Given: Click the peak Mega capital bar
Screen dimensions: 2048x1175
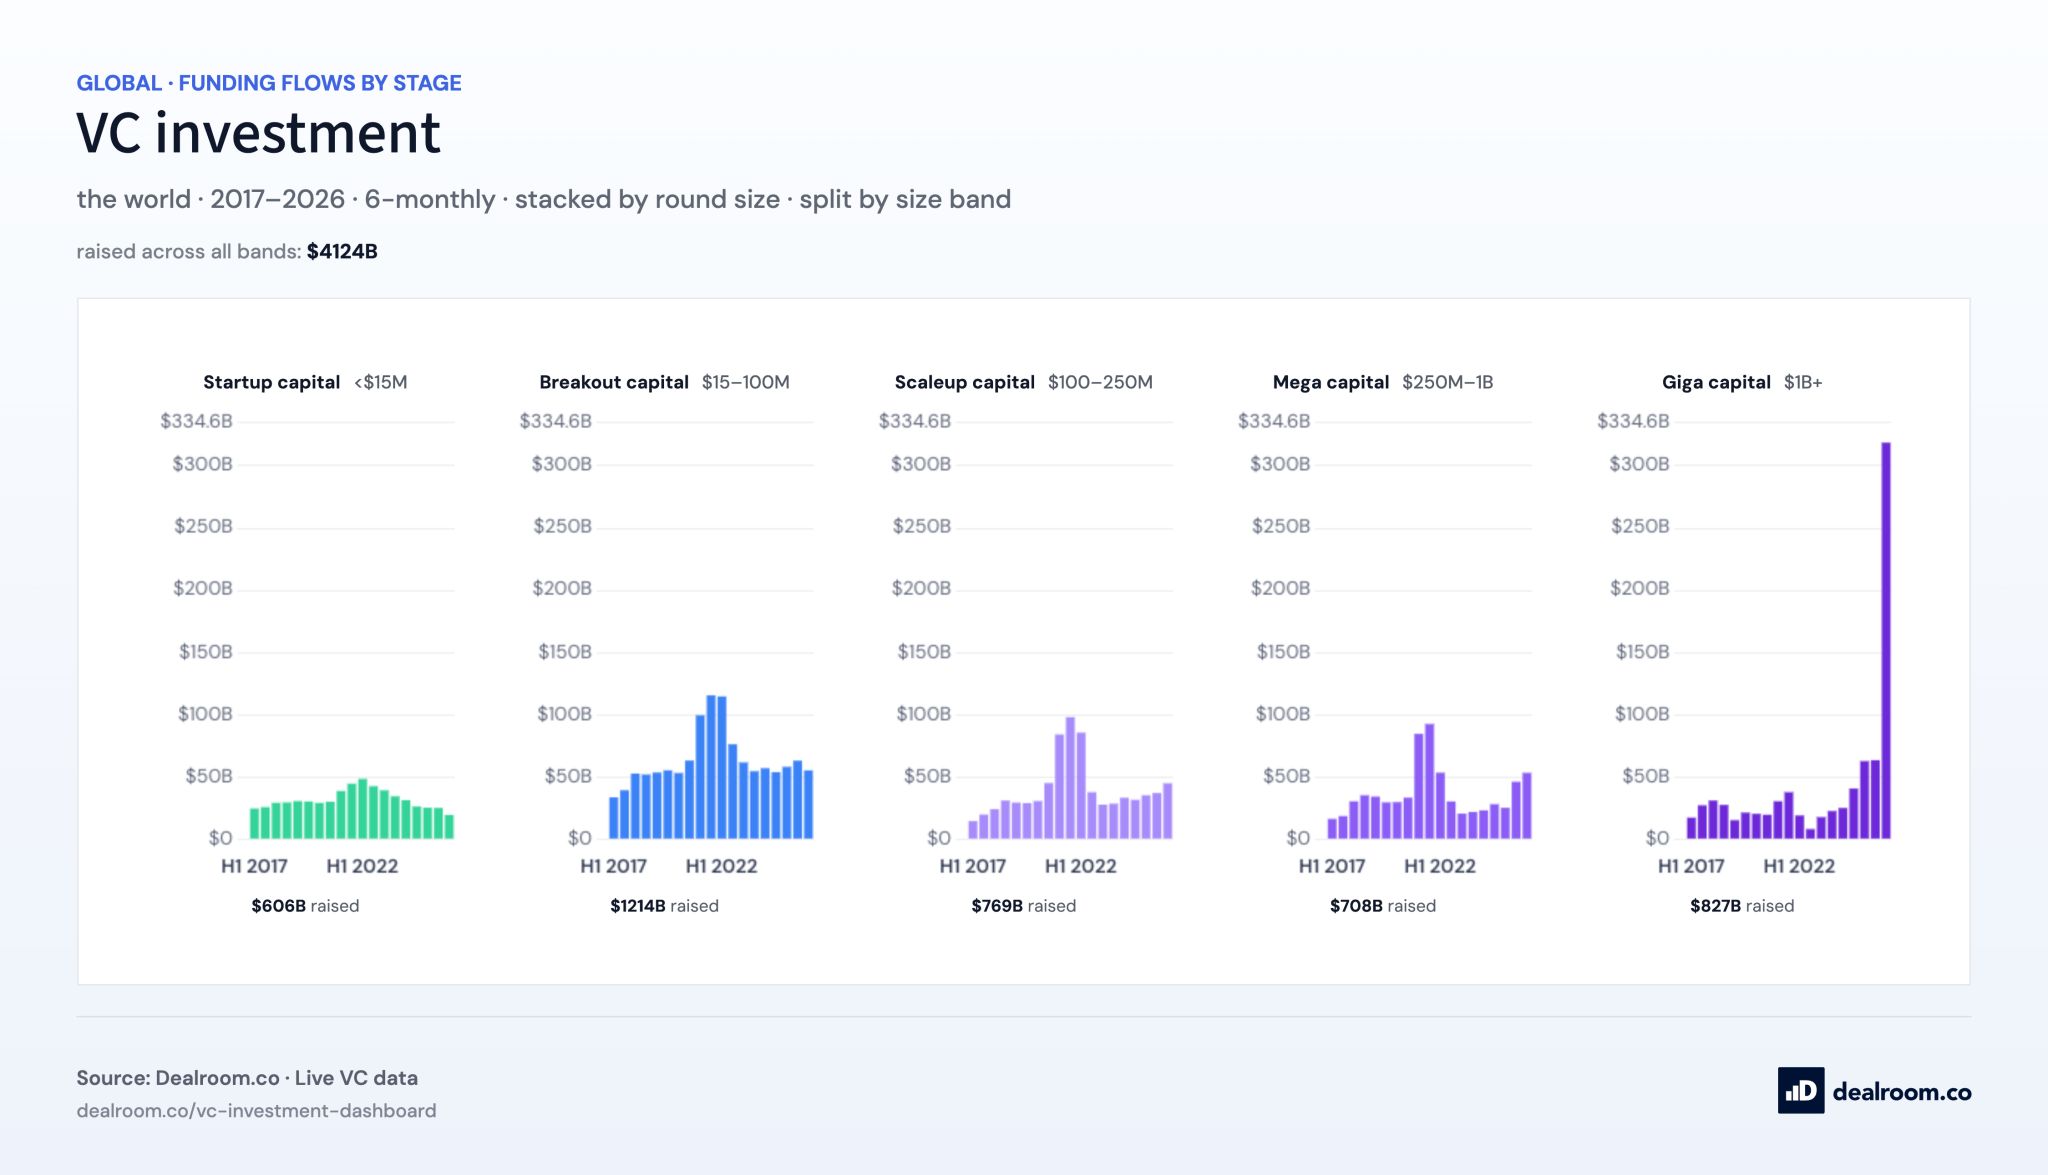Looking at the screenshot, I should [x=1429, y=780].
